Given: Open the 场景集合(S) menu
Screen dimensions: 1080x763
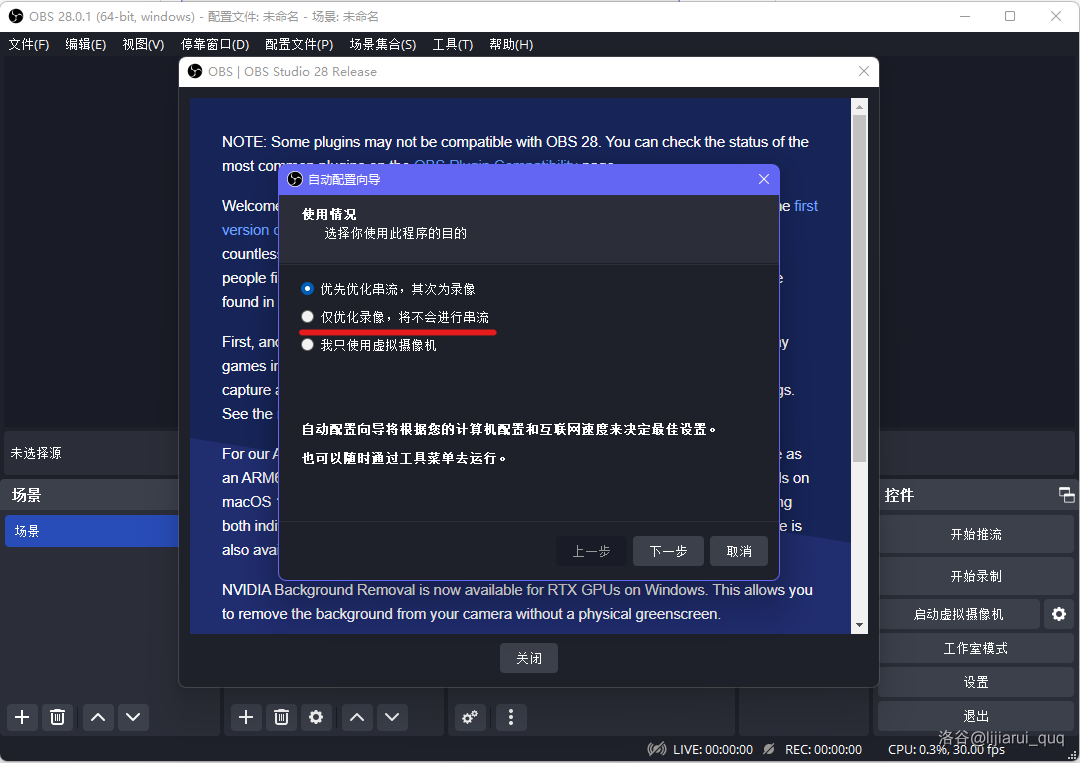Looking at the screenshot, I should click(383, 45).
